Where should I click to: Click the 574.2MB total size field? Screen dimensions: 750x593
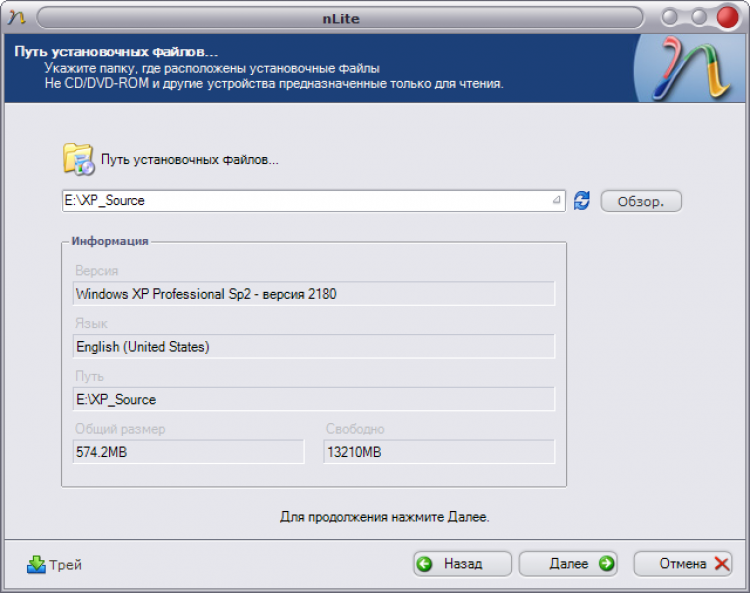pos(188,451)
